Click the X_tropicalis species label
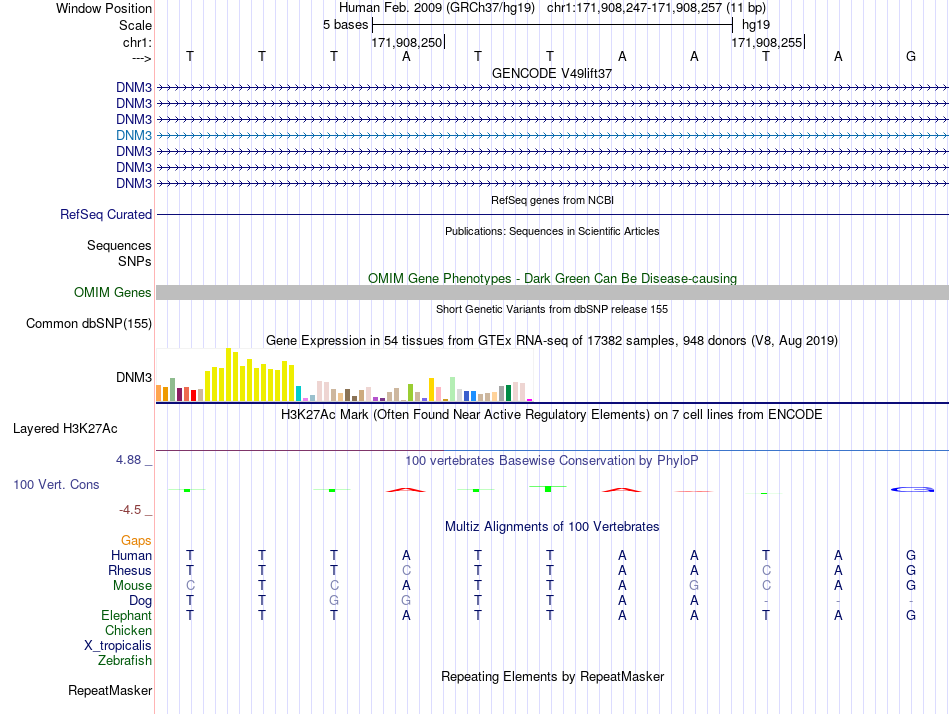 (118, 646)
